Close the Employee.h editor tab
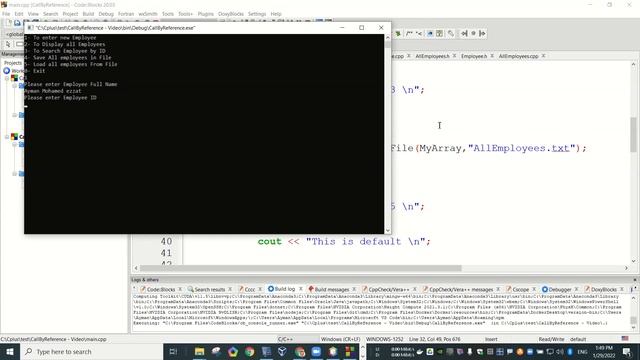Viewport: 640px width, 360px height. (492, 56)
